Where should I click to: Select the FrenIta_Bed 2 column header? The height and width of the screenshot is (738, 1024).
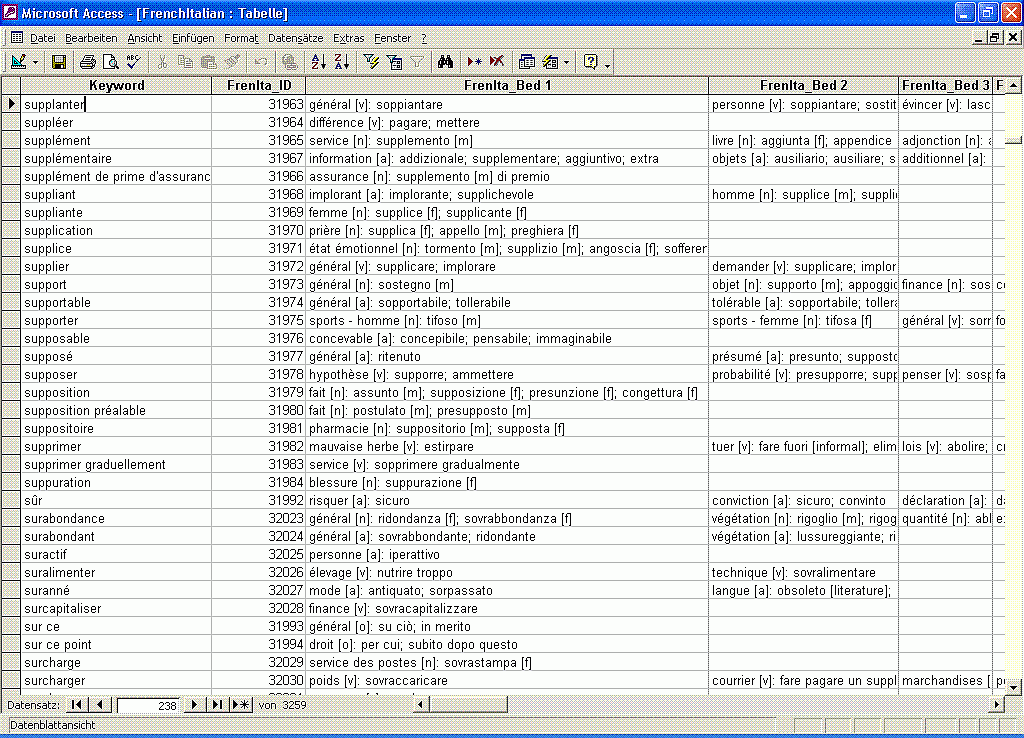tap(803, 86)
